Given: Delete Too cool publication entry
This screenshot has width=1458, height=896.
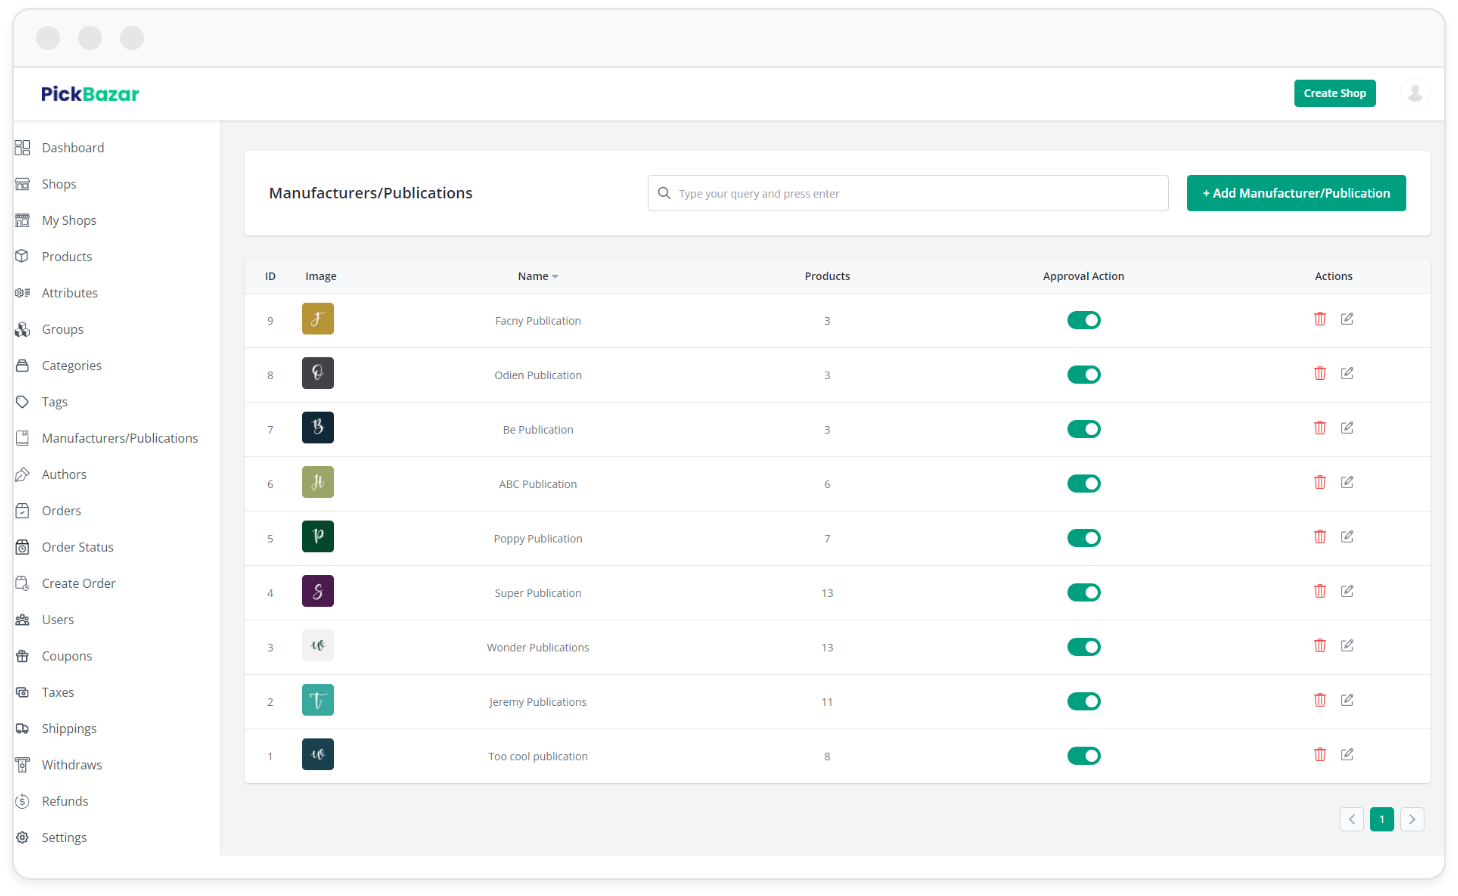Looking at the screenshot, I should tap(1319, 755).
